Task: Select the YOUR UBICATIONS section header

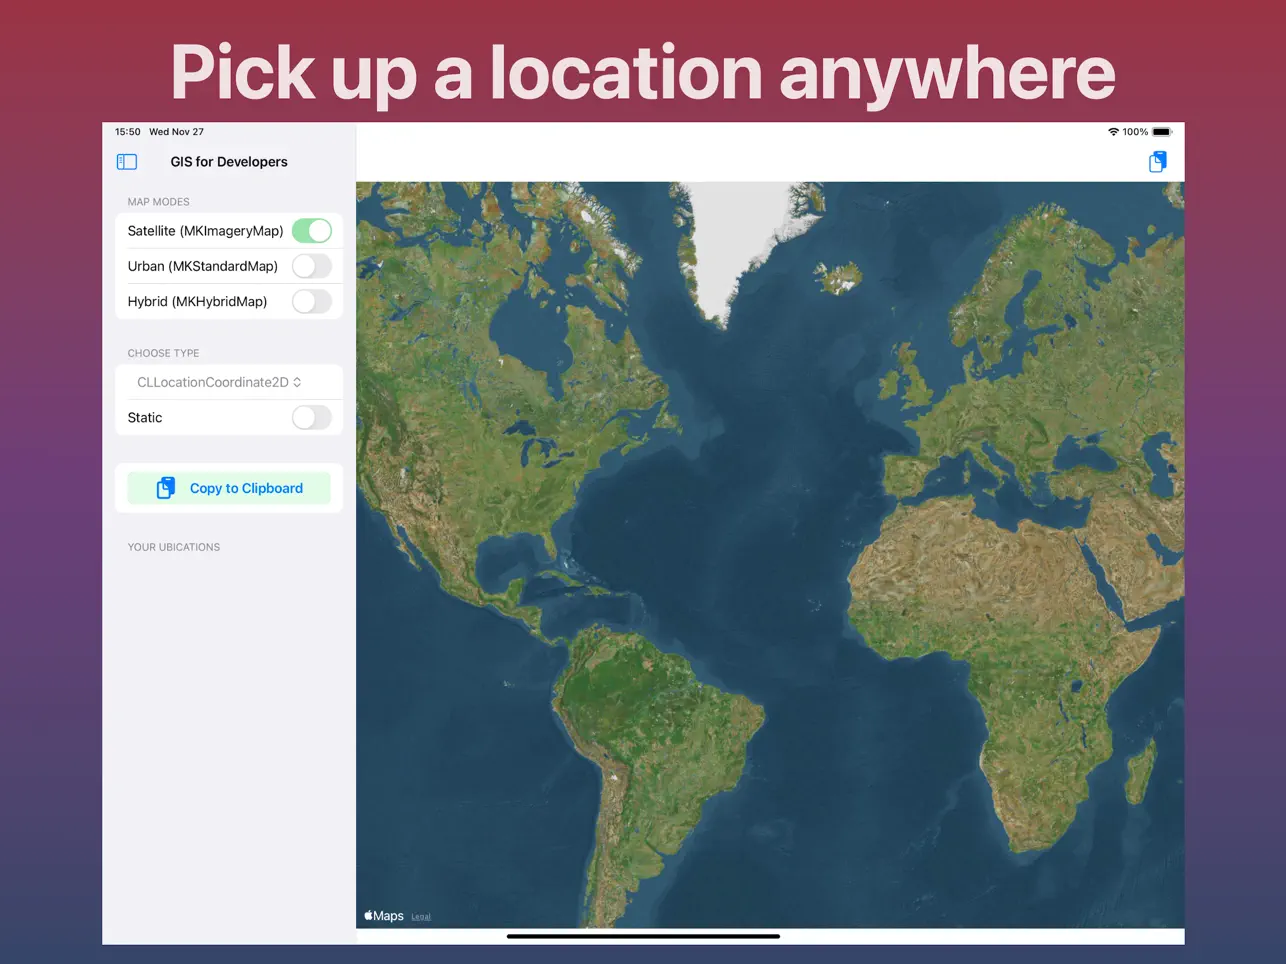Action: pos(173,547)
